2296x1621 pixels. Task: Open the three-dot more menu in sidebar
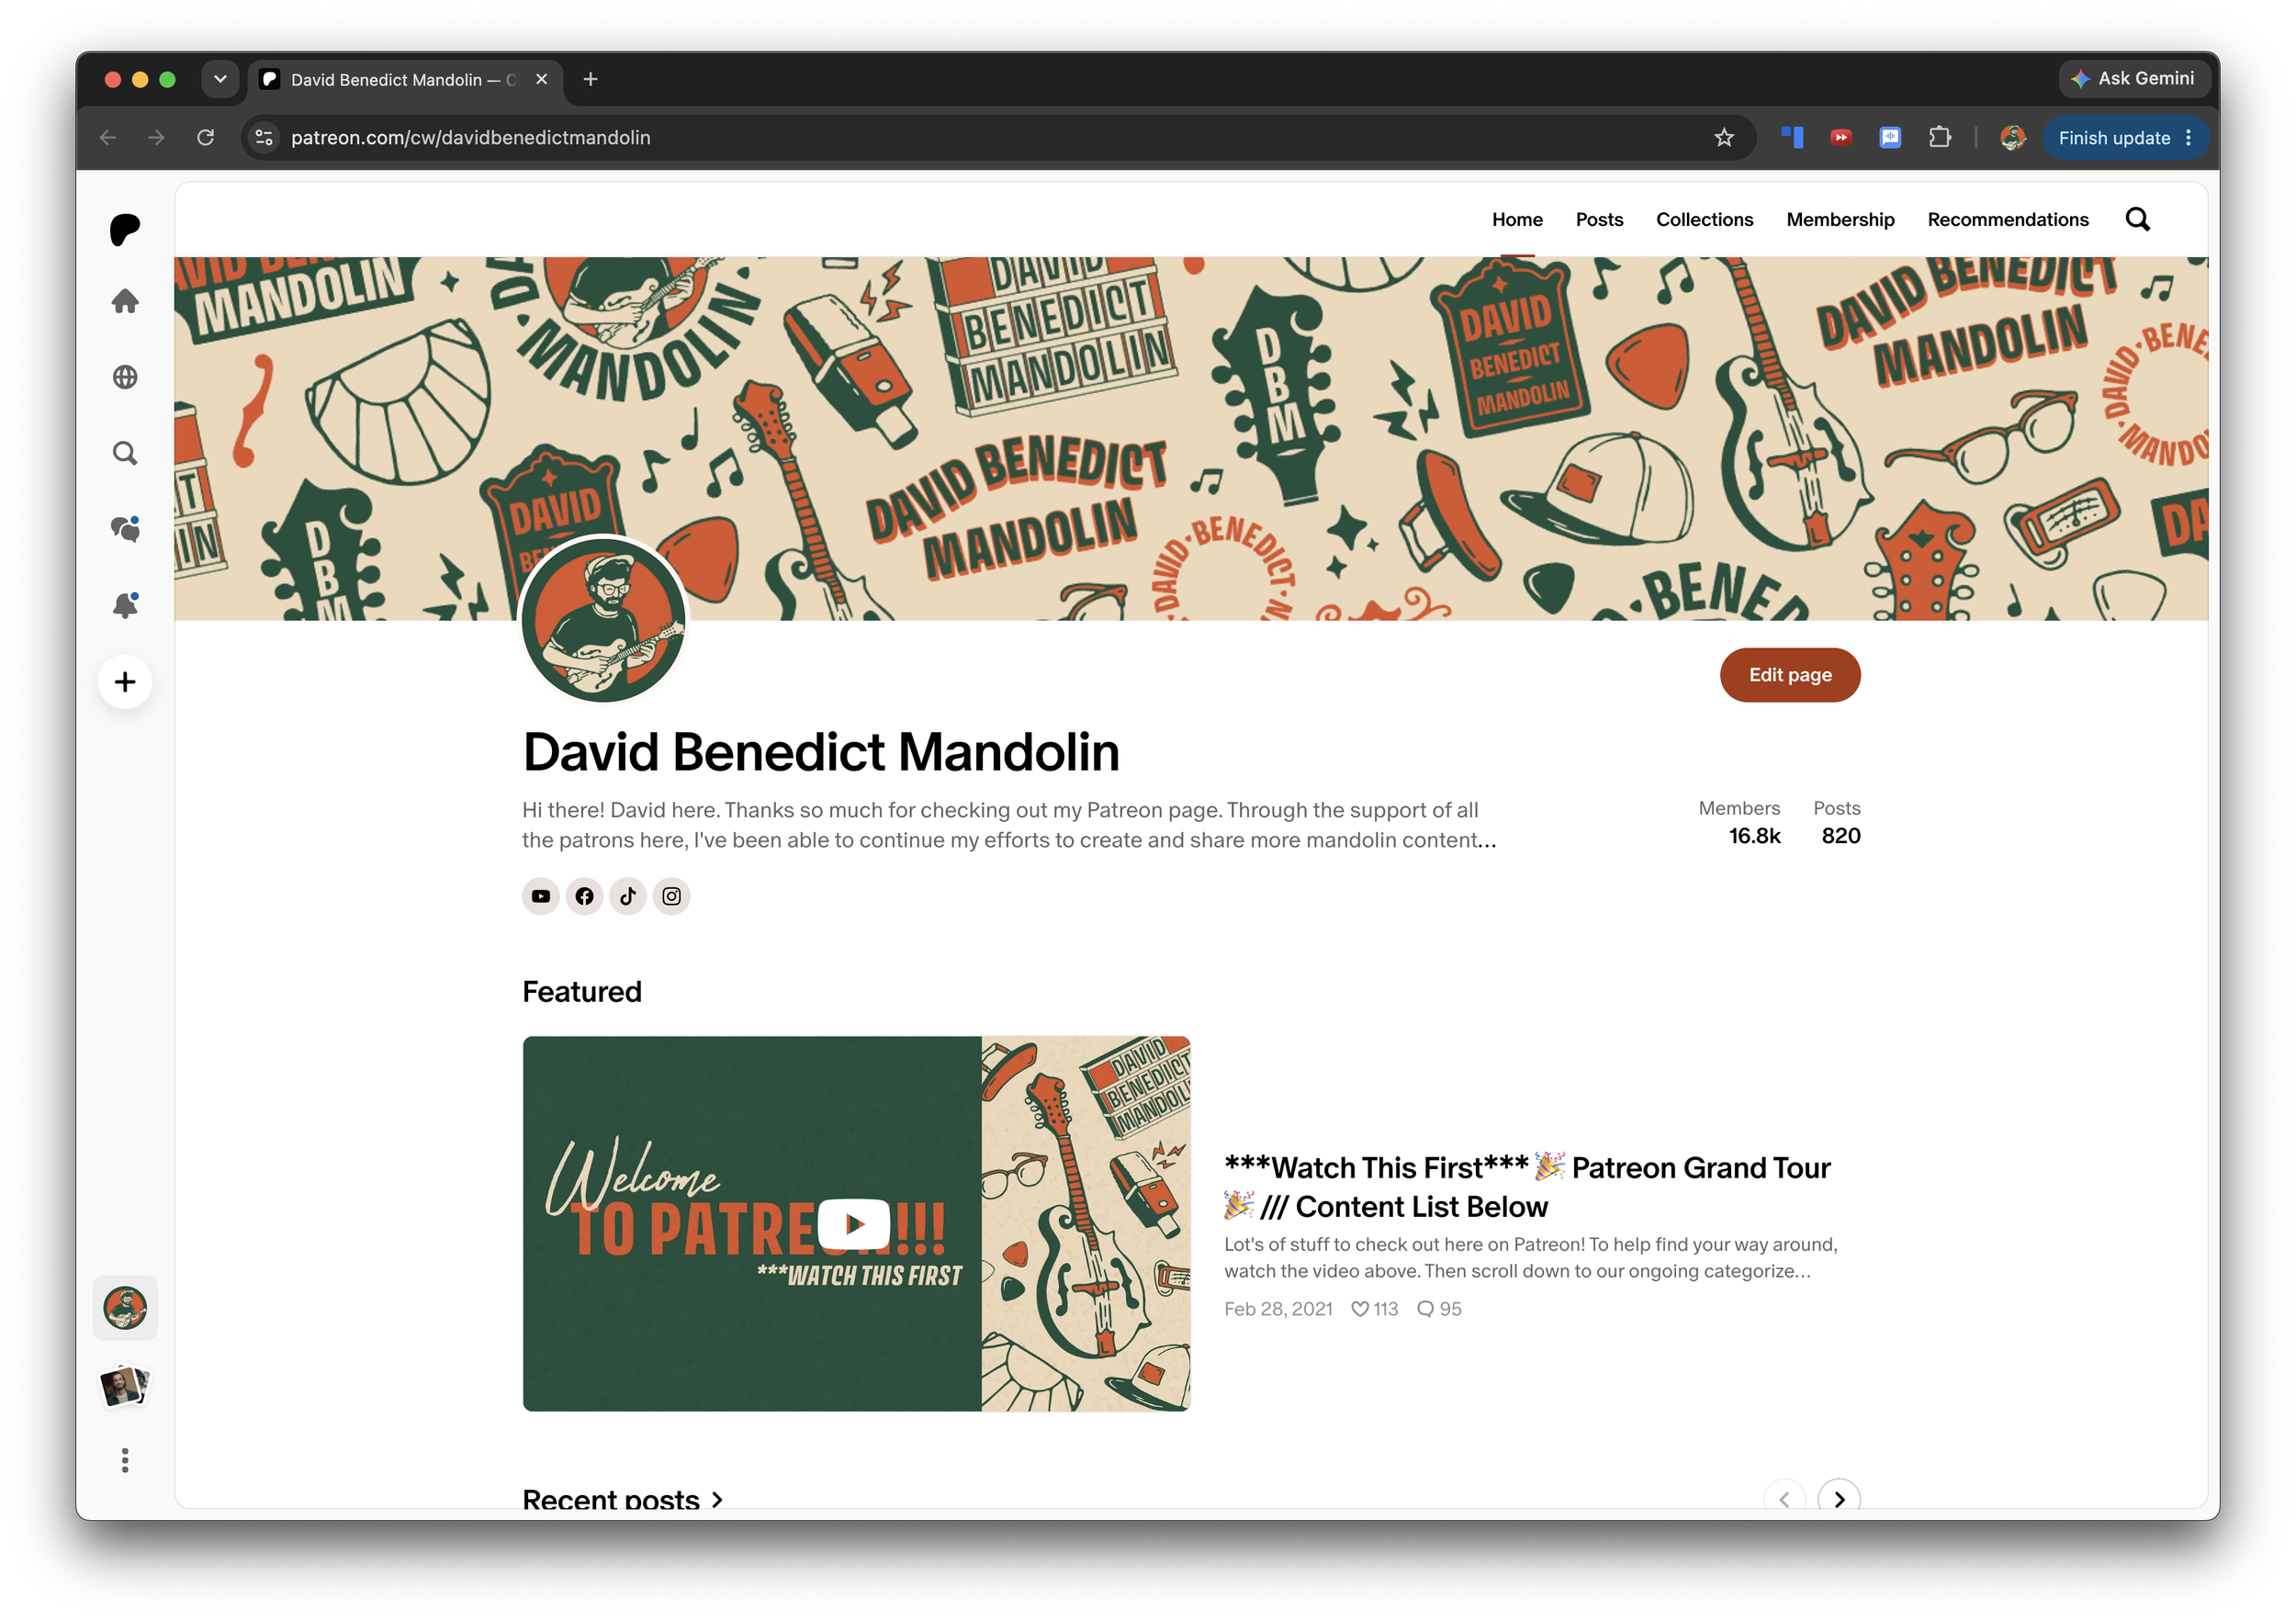125,1460
